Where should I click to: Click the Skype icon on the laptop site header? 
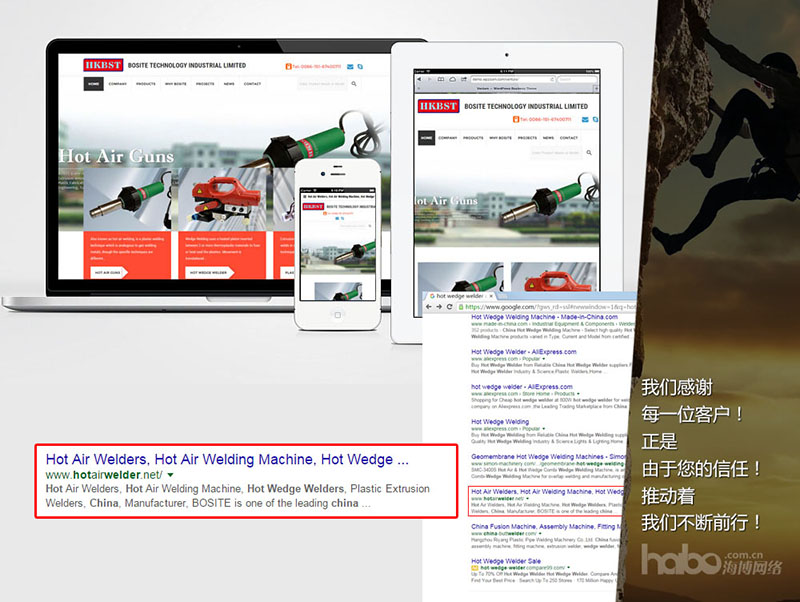tap(360, 66)
